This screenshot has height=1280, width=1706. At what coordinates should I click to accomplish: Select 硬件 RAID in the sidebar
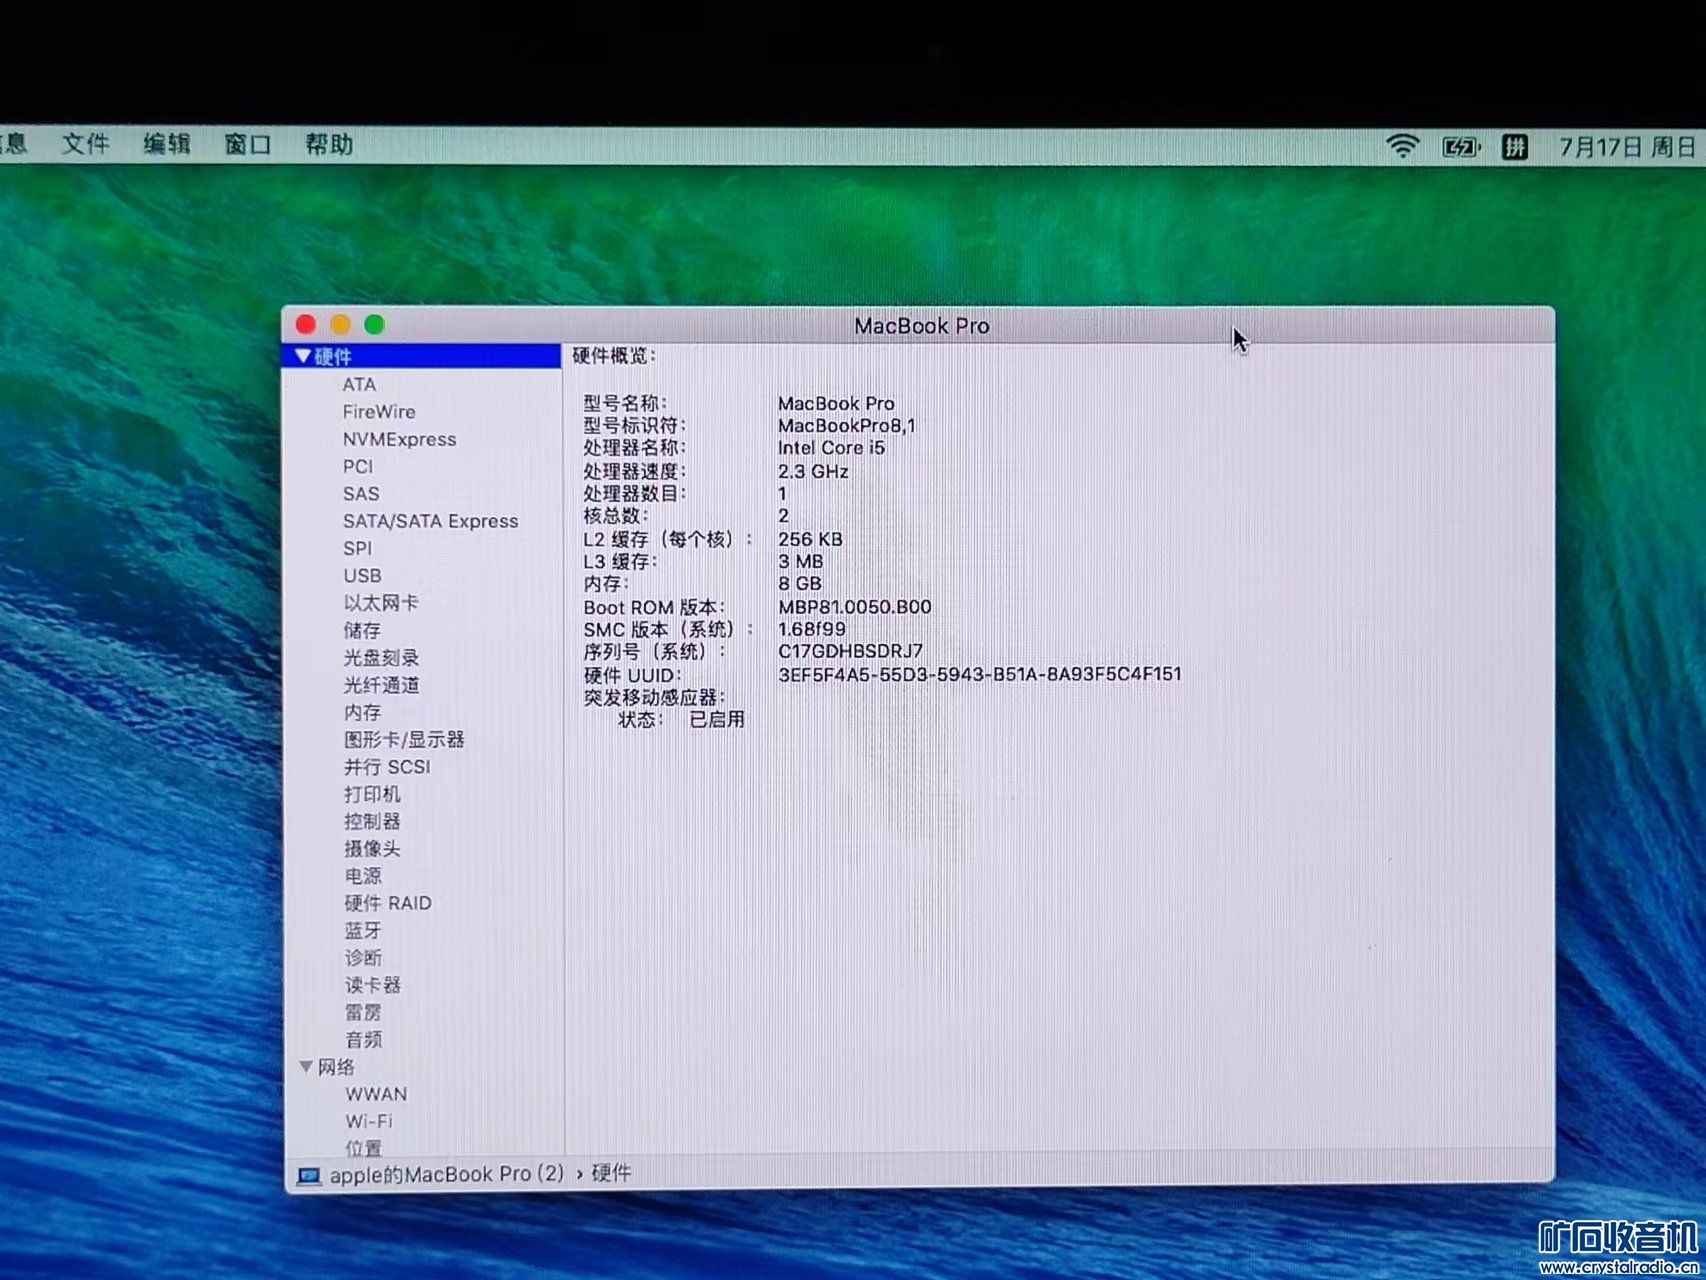coord(388,903)
